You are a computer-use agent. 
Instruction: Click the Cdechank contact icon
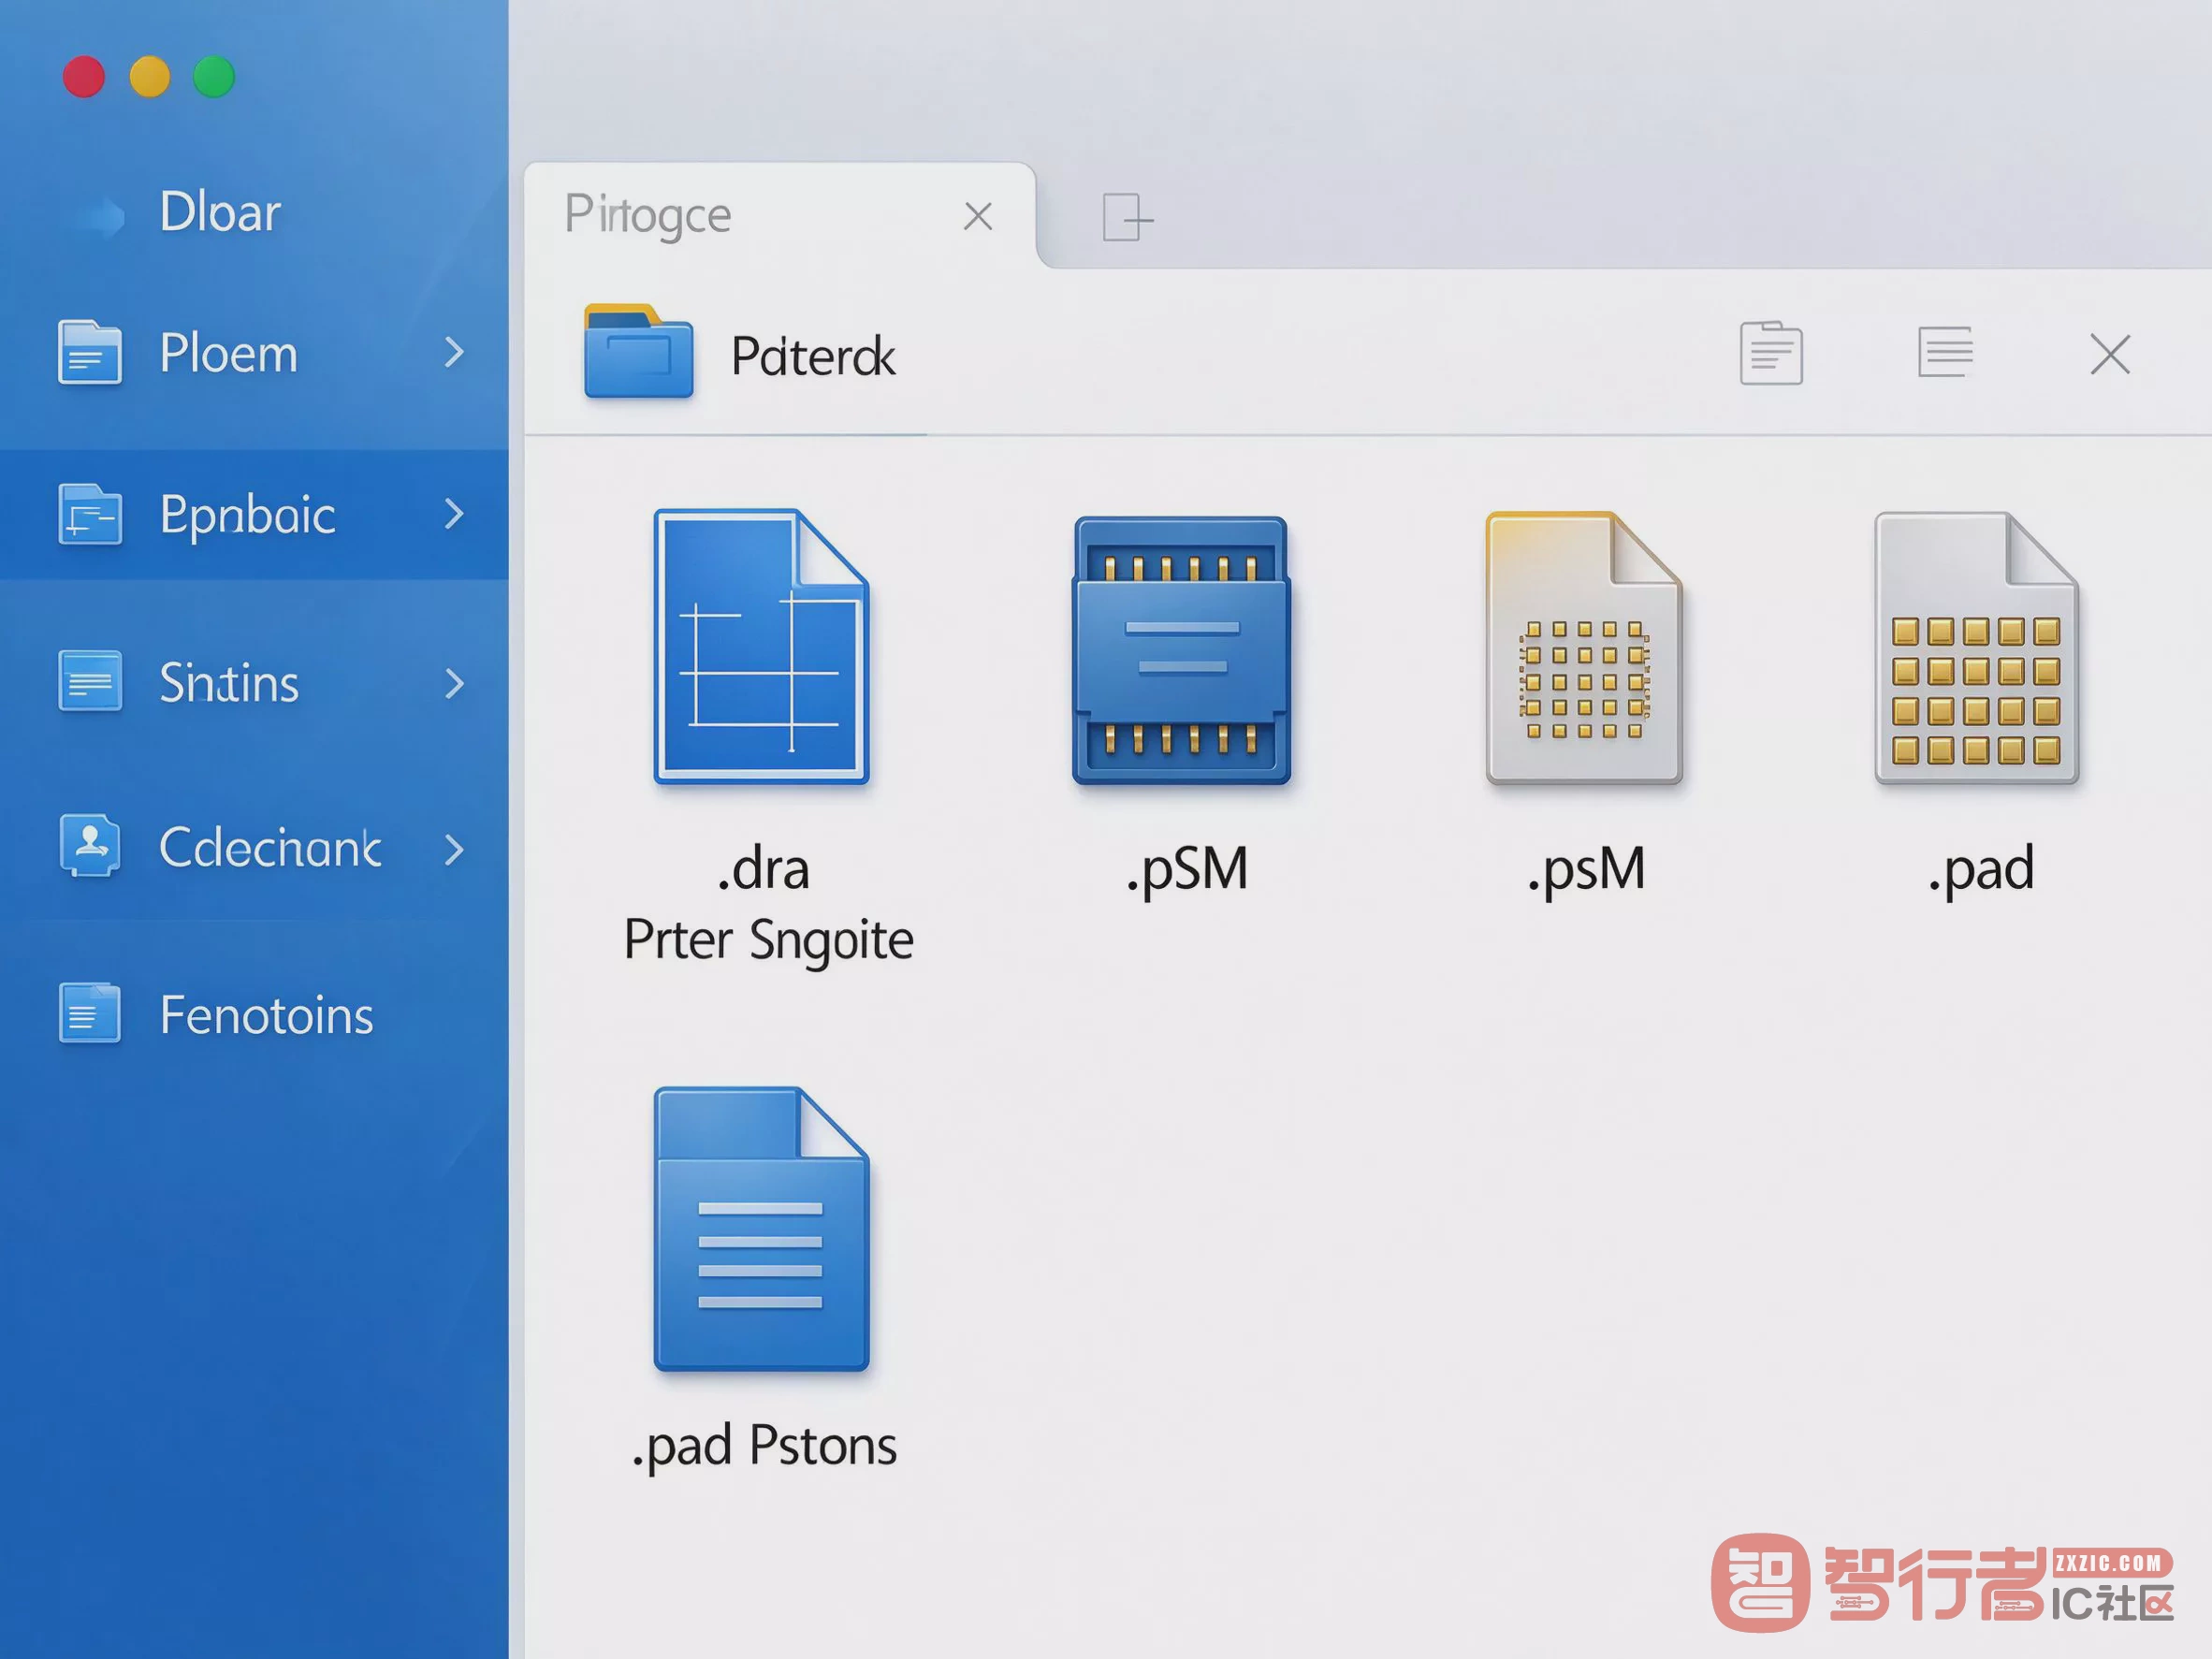(x=90, y=846)
